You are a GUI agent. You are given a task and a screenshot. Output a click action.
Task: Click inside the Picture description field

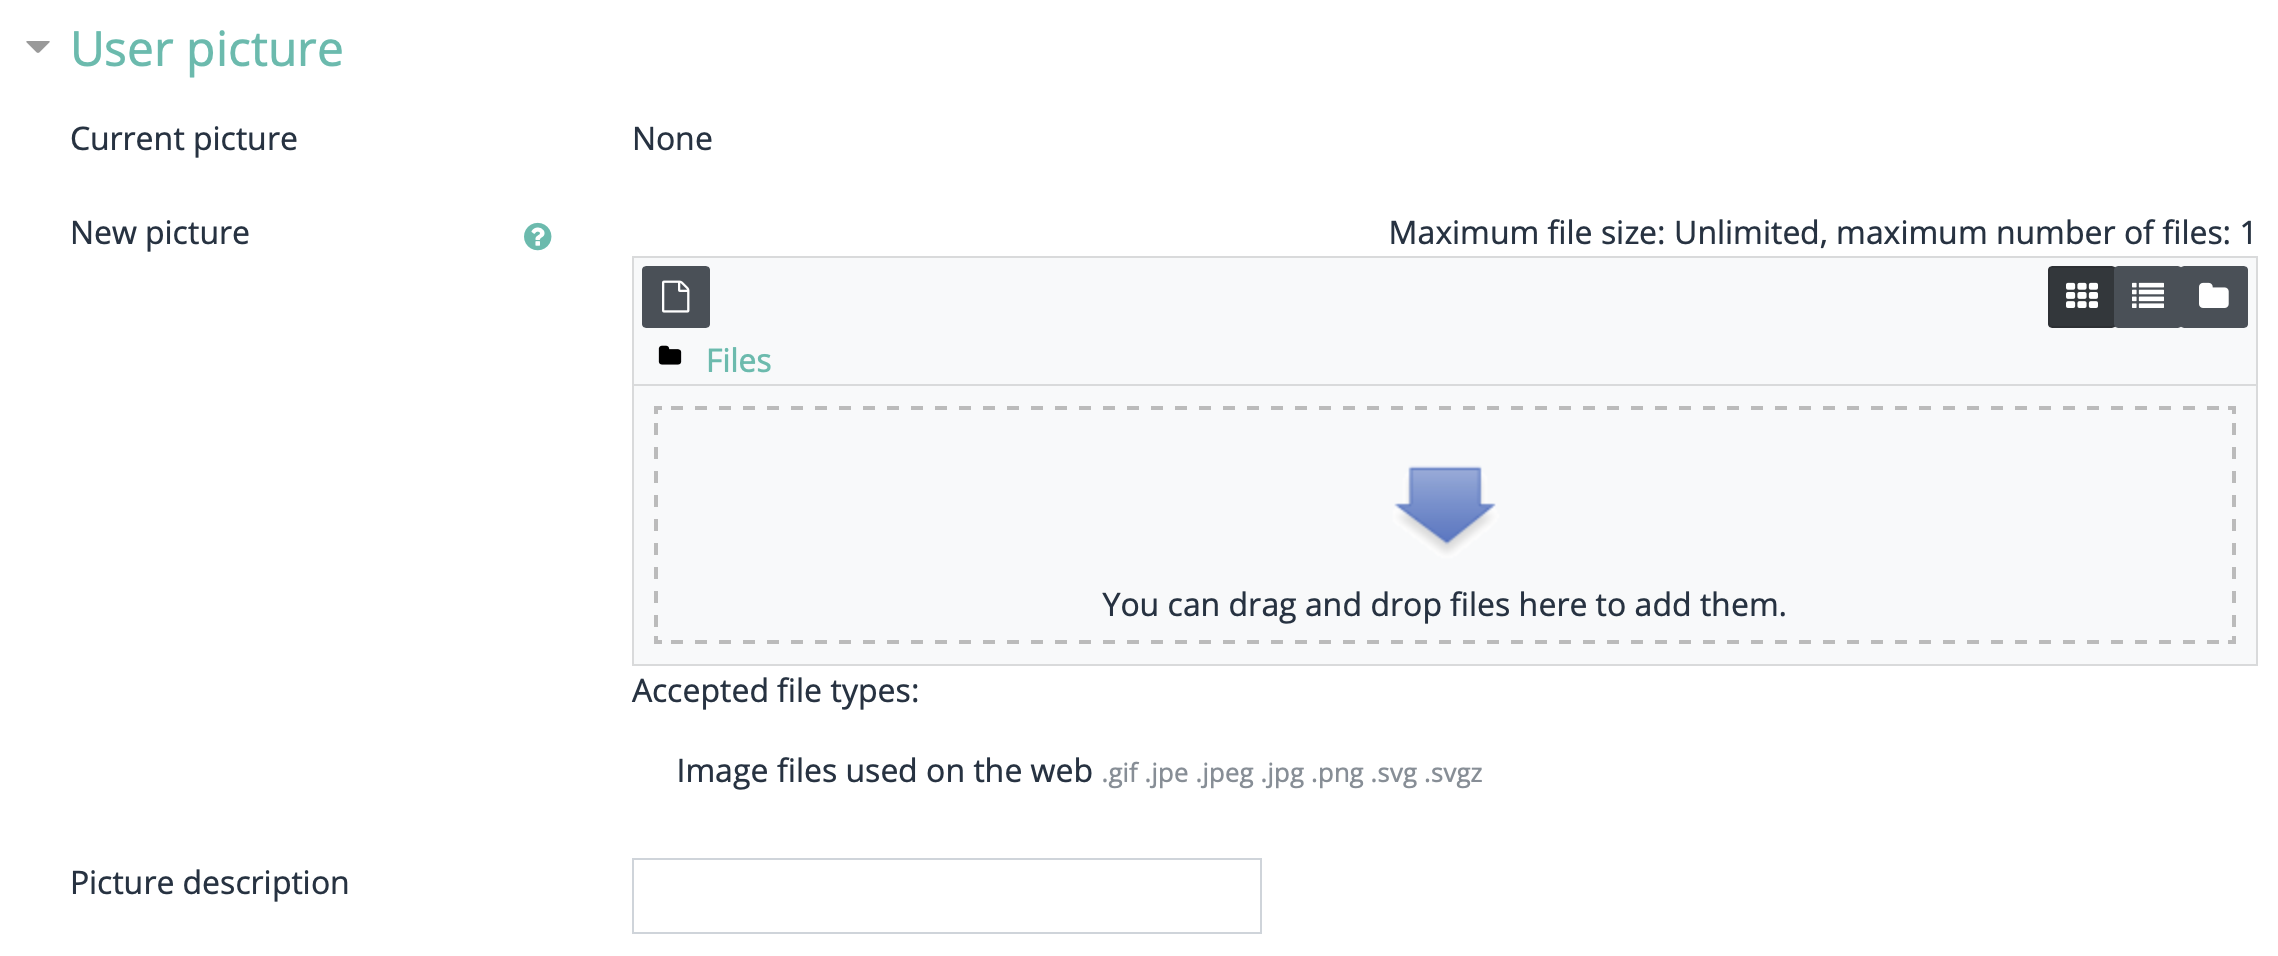(946, 896)
